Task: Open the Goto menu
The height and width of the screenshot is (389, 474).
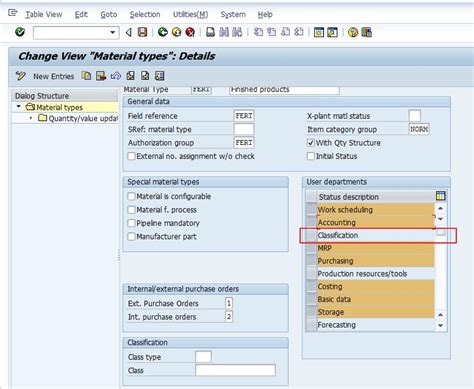Action: tap(109, 14)
